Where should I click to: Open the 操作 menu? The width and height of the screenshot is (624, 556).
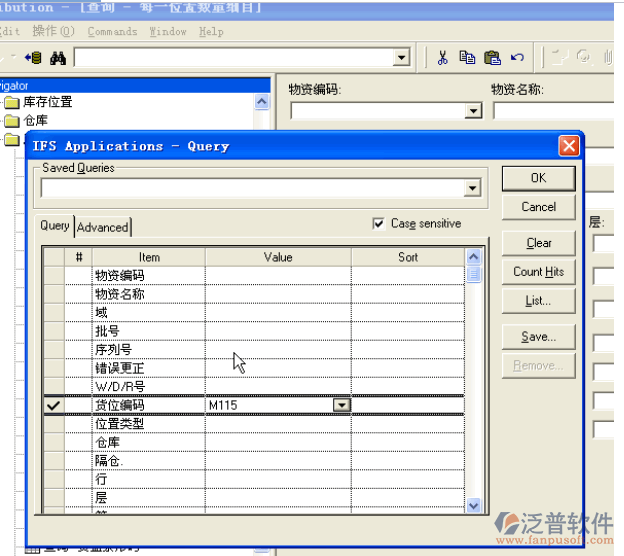coord(53,31)
